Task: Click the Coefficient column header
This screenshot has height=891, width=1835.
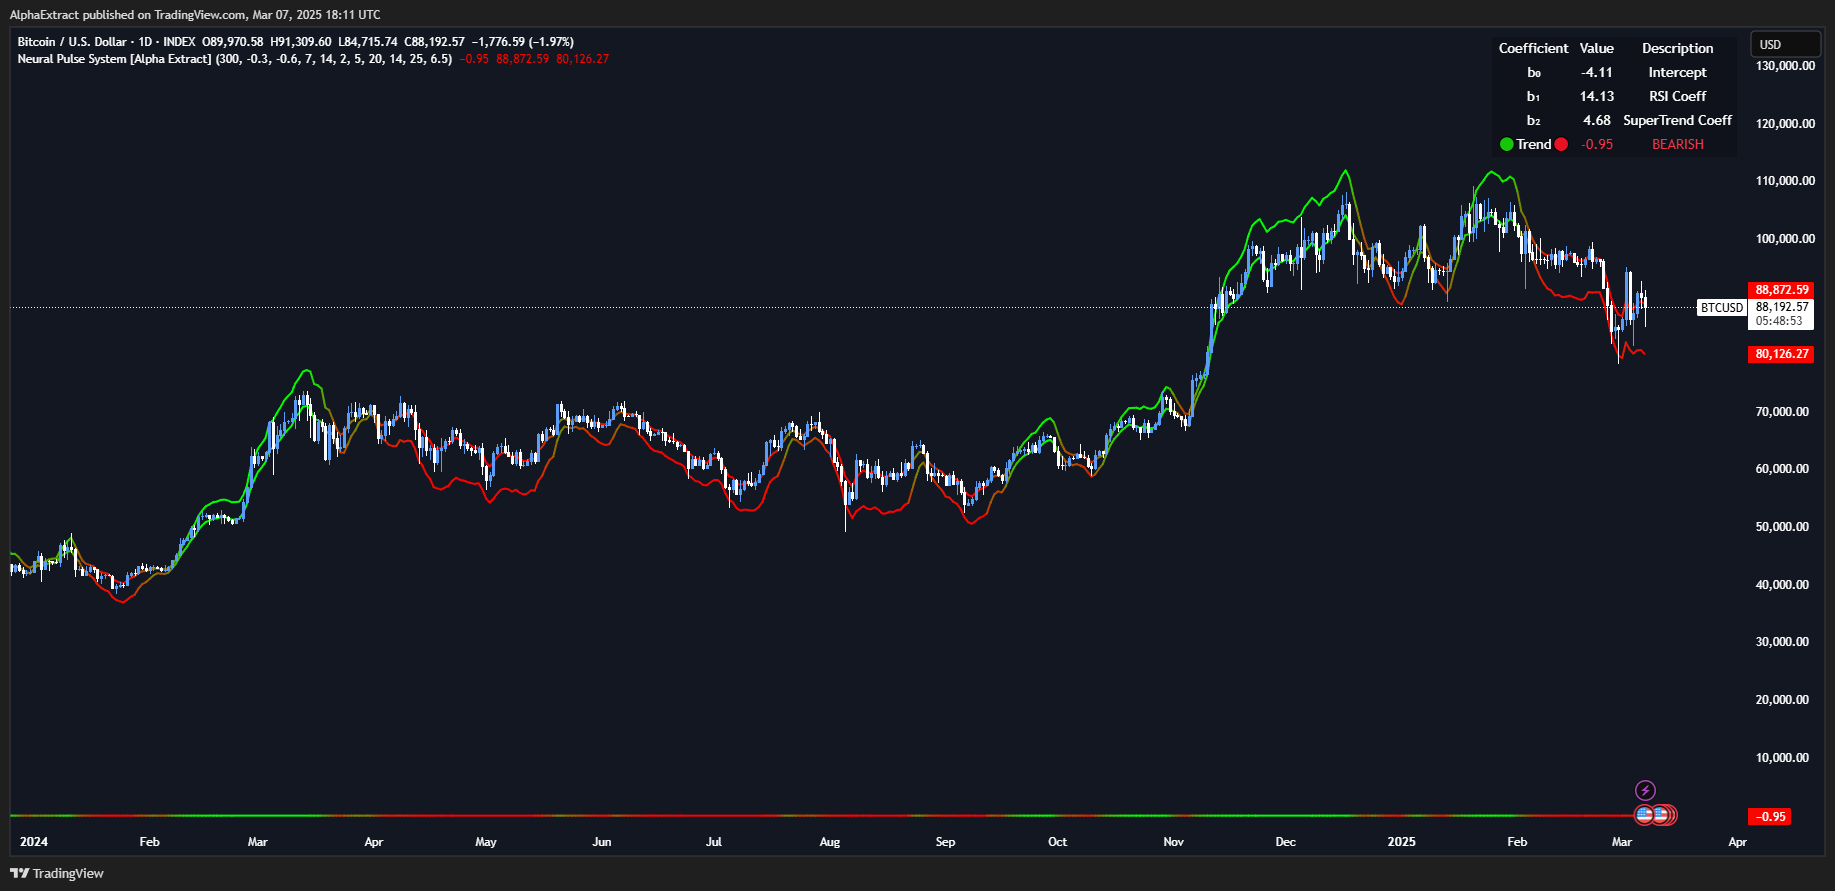Action: click(1533, 48)
